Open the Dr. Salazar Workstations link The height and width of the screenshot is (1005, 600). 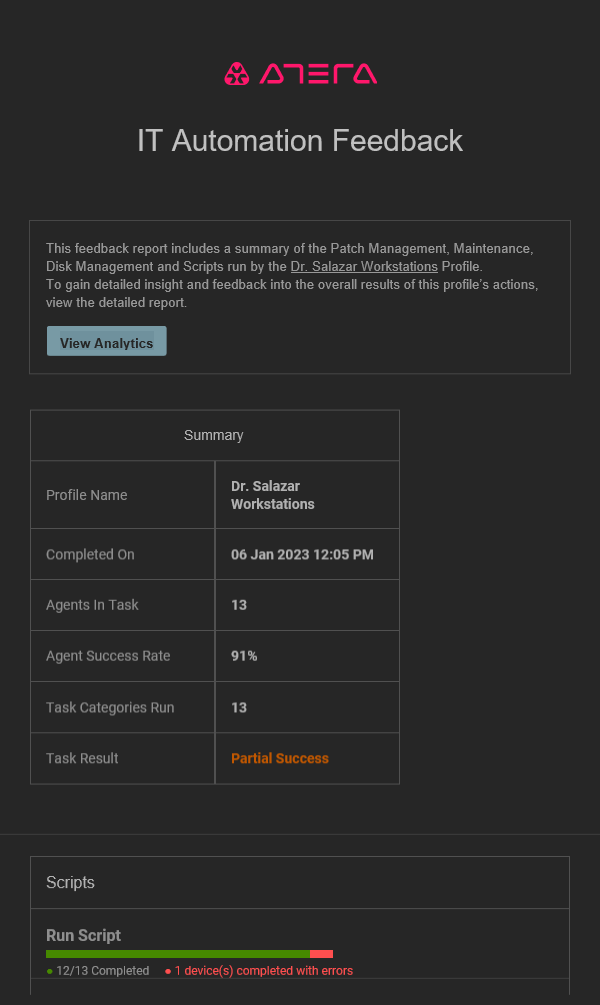coord(363,266)
